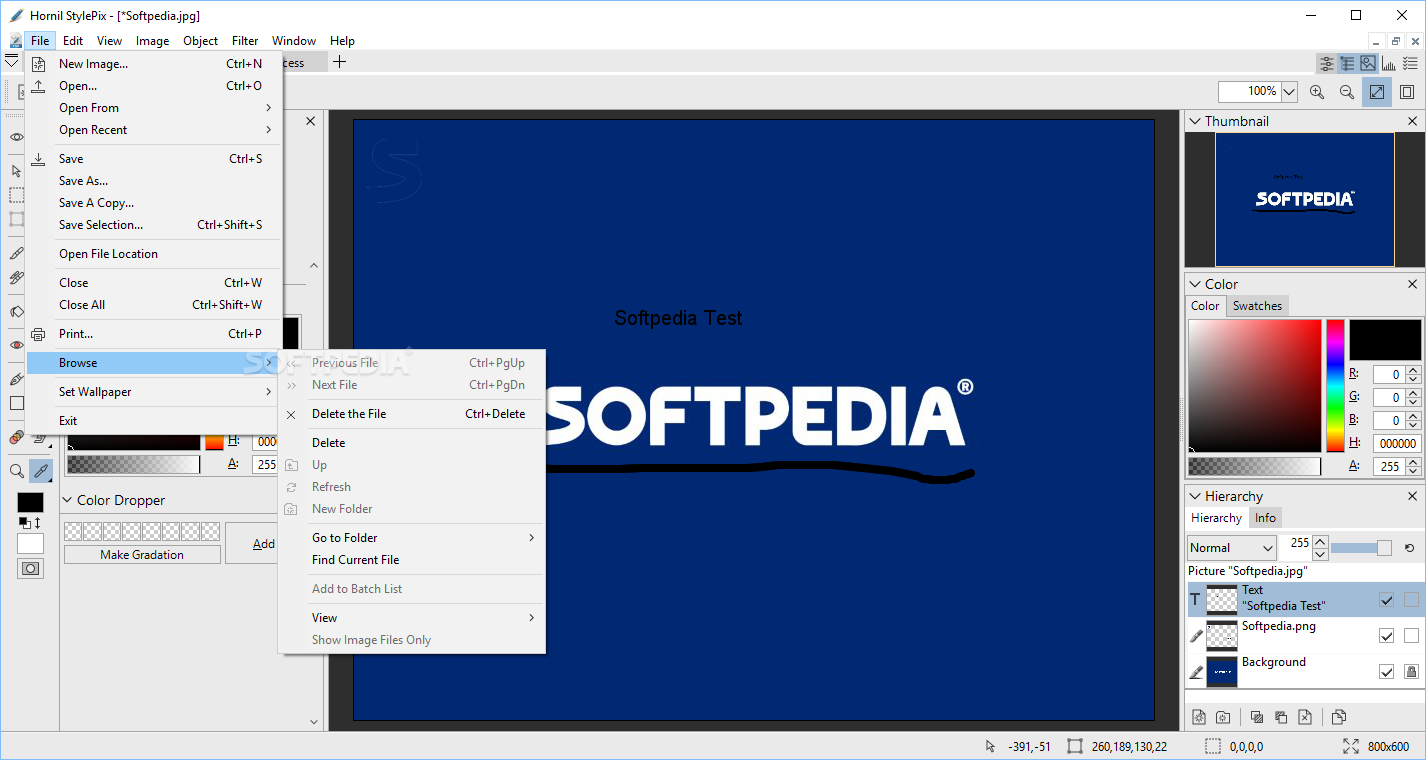Click New Image in File menu
This screenshot has width=1426, height=760.
[x=154, y=64]
